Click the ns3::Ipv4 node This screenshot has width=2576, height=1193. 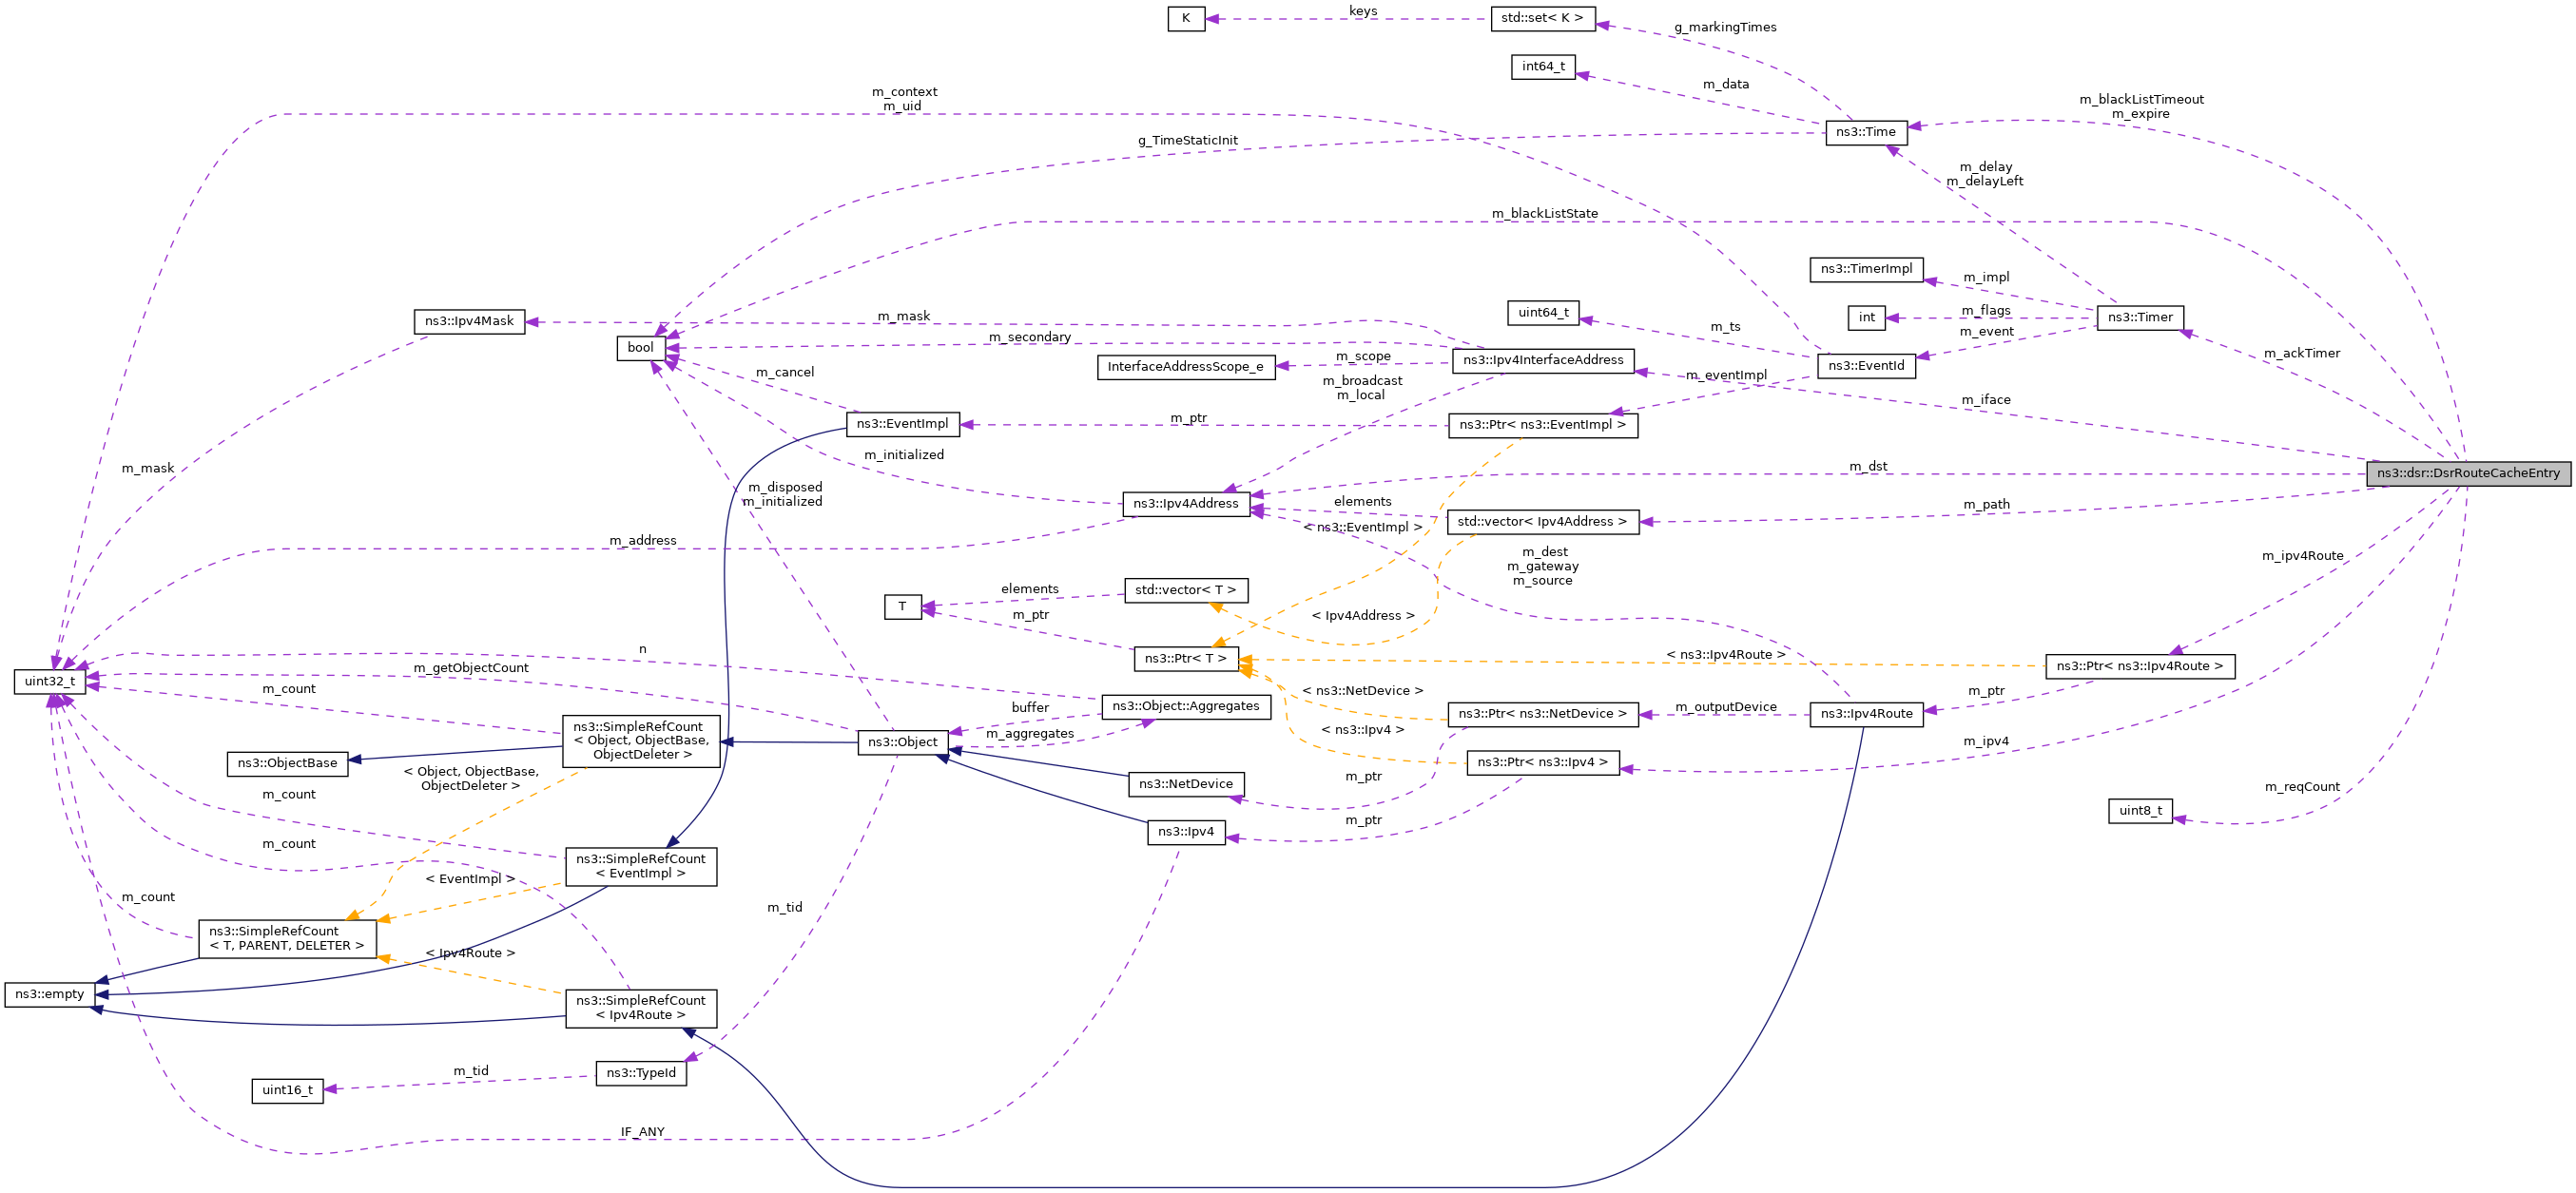point(1186,832)
